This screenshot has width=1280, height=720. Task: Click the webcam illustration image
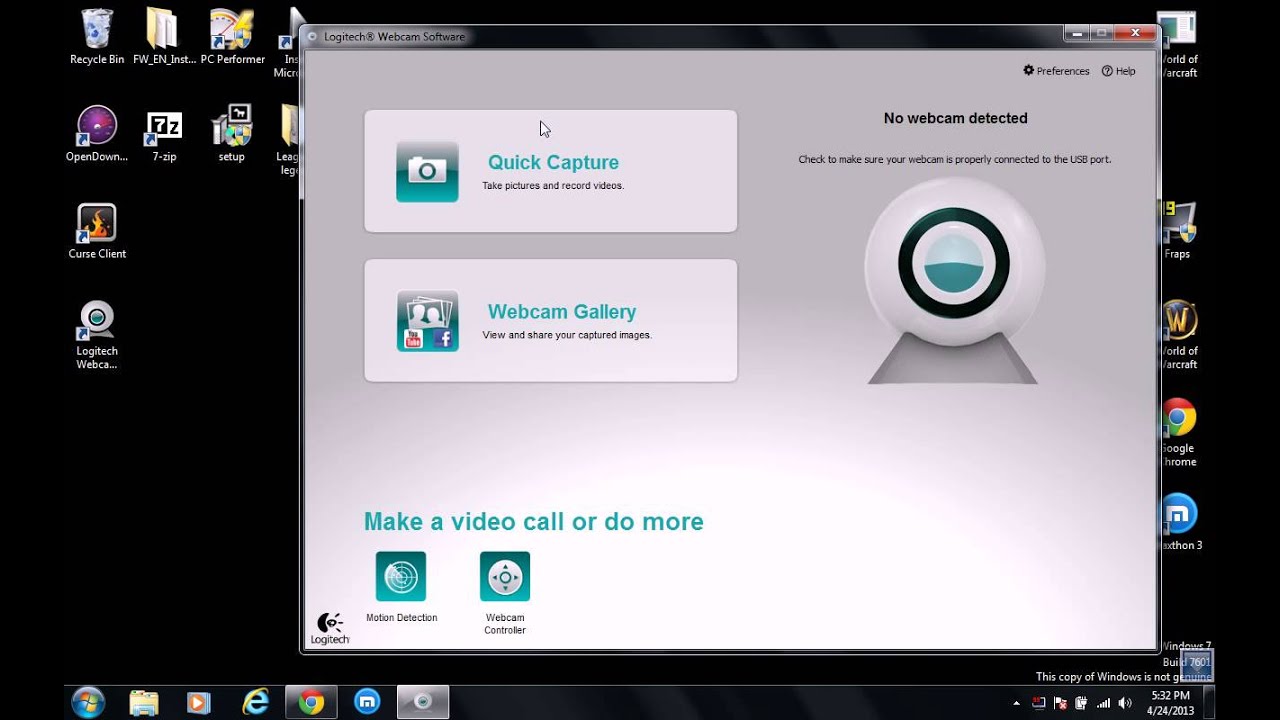pyautogui.click(x=953, y=282)
